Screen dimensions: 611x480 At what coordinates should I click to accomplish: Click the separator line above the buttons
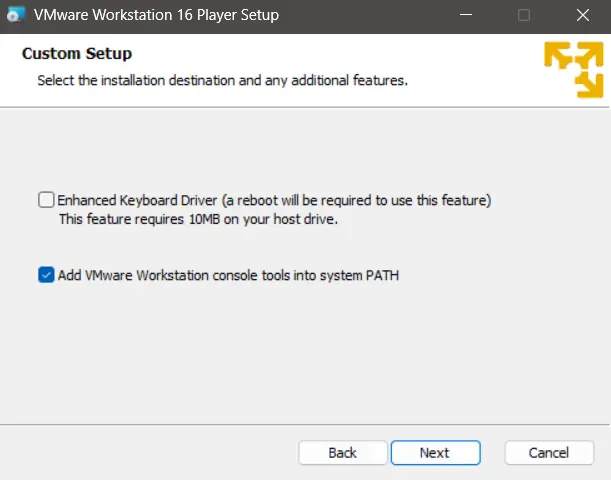point(300,424)
